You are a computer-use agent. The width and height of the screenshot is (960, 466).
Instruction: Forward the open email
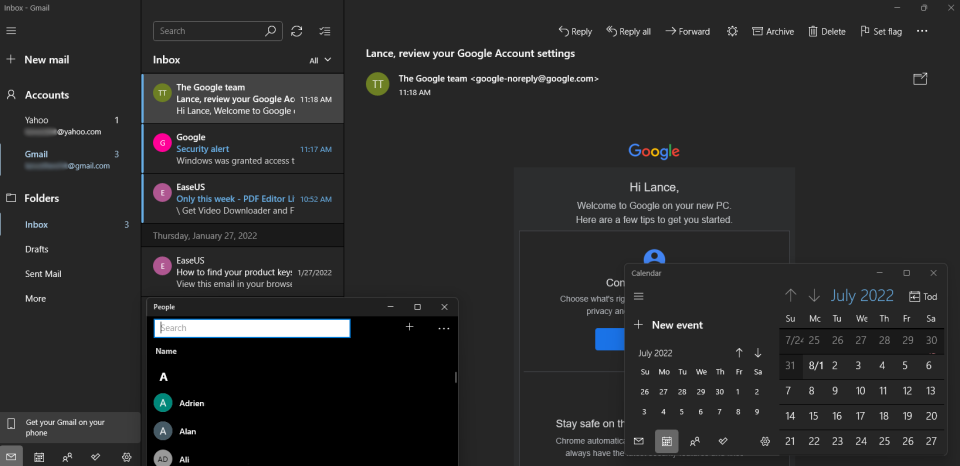(688, 31)
